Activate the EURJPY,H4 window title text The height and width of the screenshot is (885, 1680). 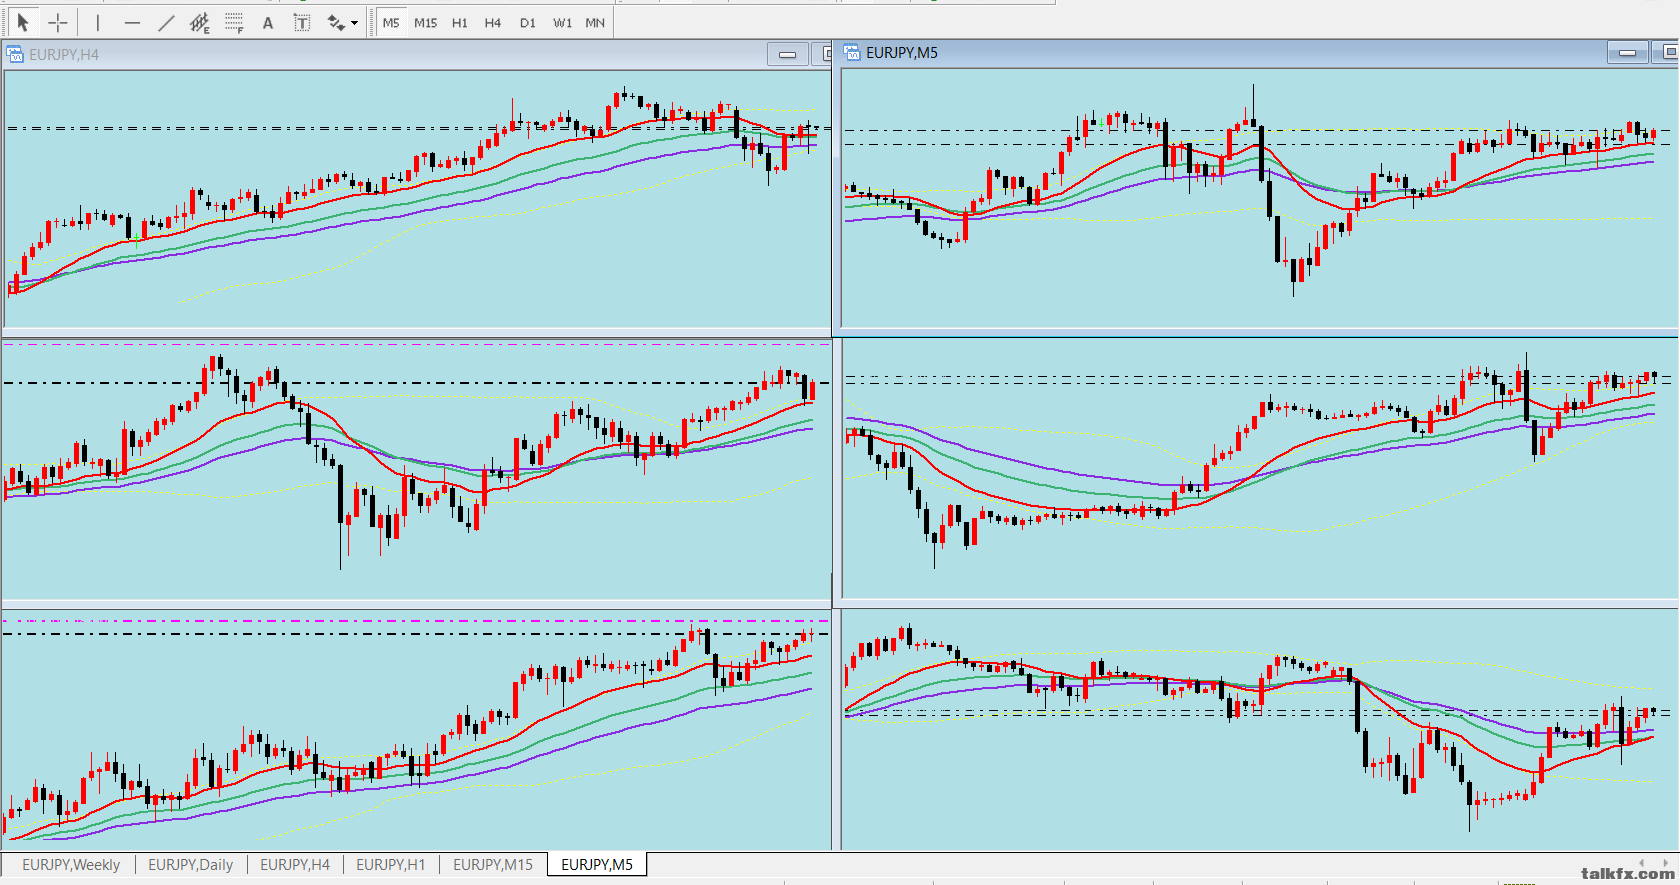pos(64,55)
